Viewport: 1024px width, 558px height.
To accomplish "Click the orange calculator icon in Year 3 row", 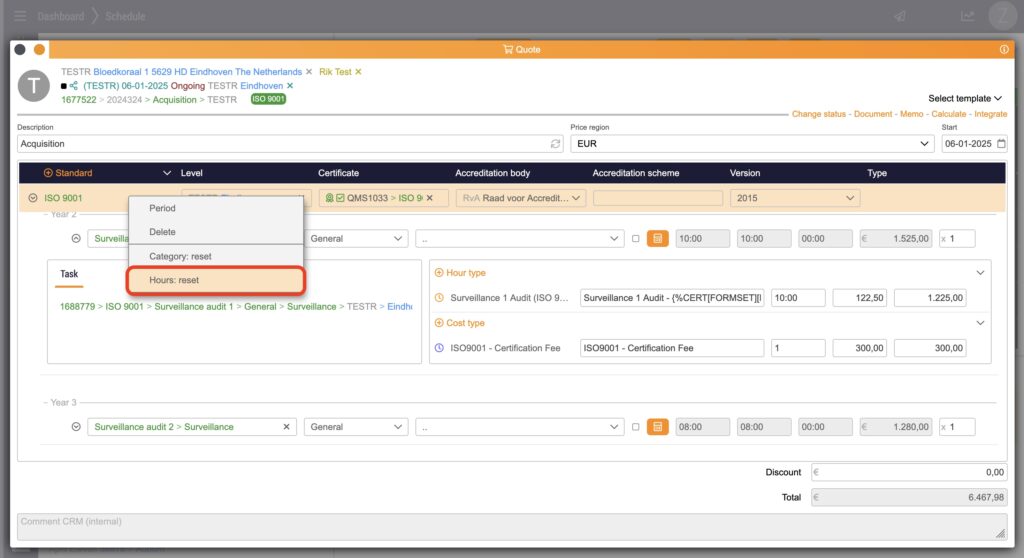I will coord(657,427).
